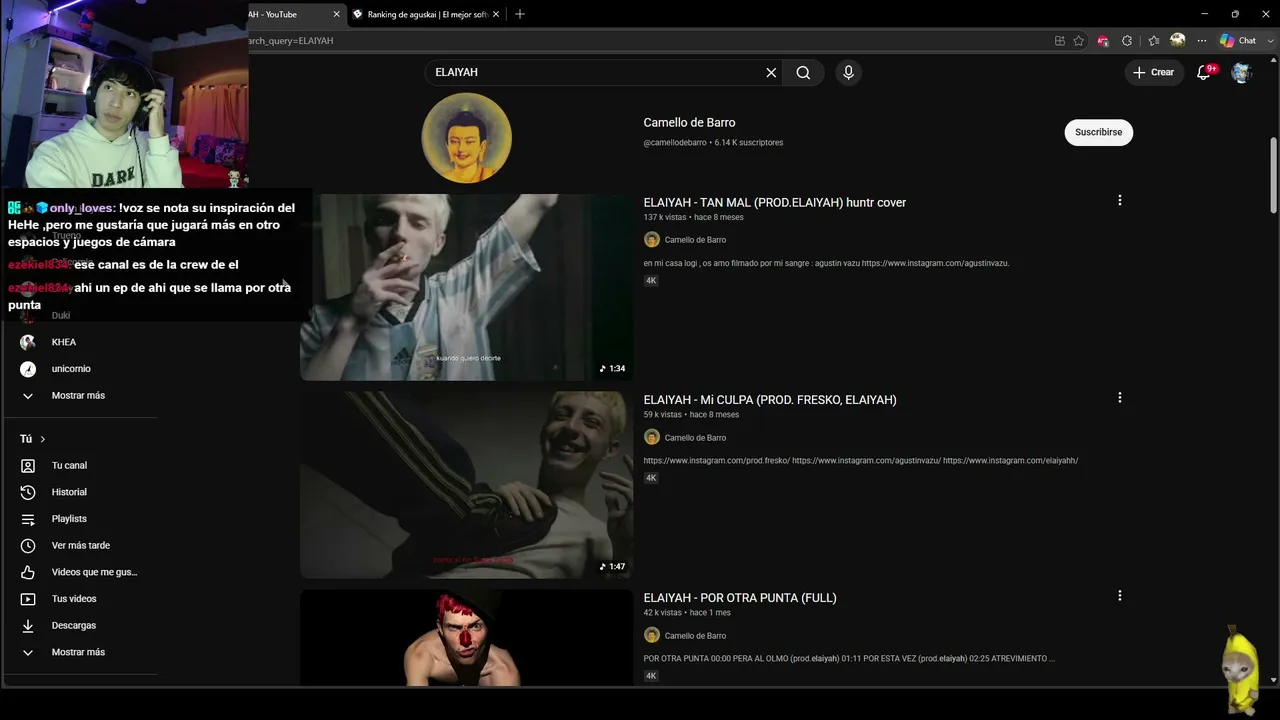Visit Camello de Barro under POR OTRA PUNTA
The height and width of the screenshot is (720, 1280).
pos(695,636)
